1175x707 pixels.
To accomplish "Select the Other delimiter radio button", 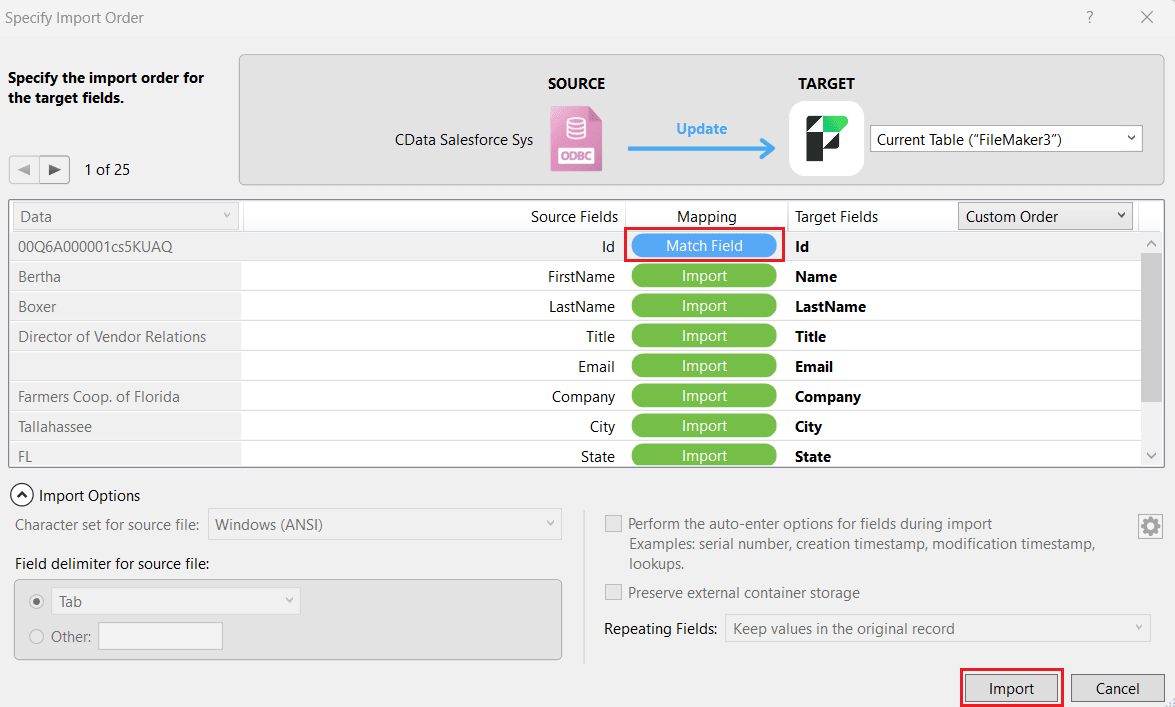I will point(37,636).
